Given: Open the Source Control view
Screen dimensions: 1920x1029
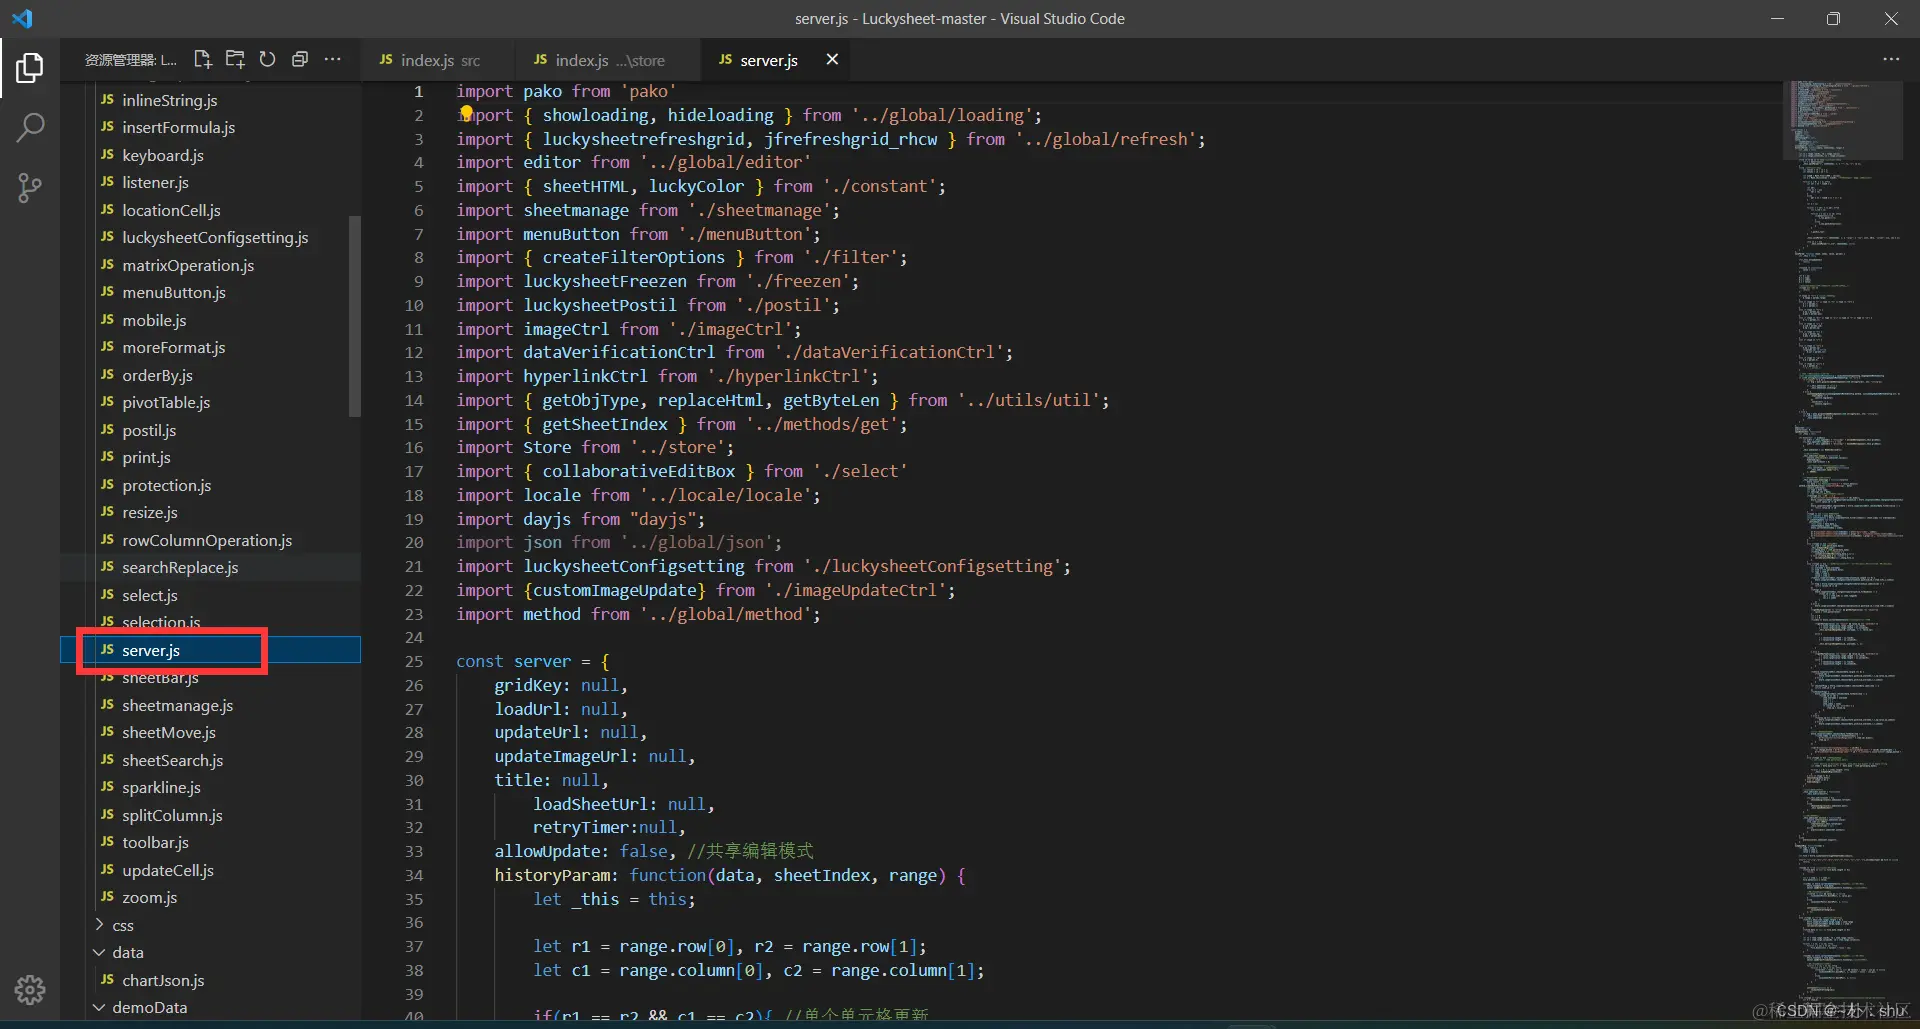Looking at the screenshot, I should pos(30,187).
